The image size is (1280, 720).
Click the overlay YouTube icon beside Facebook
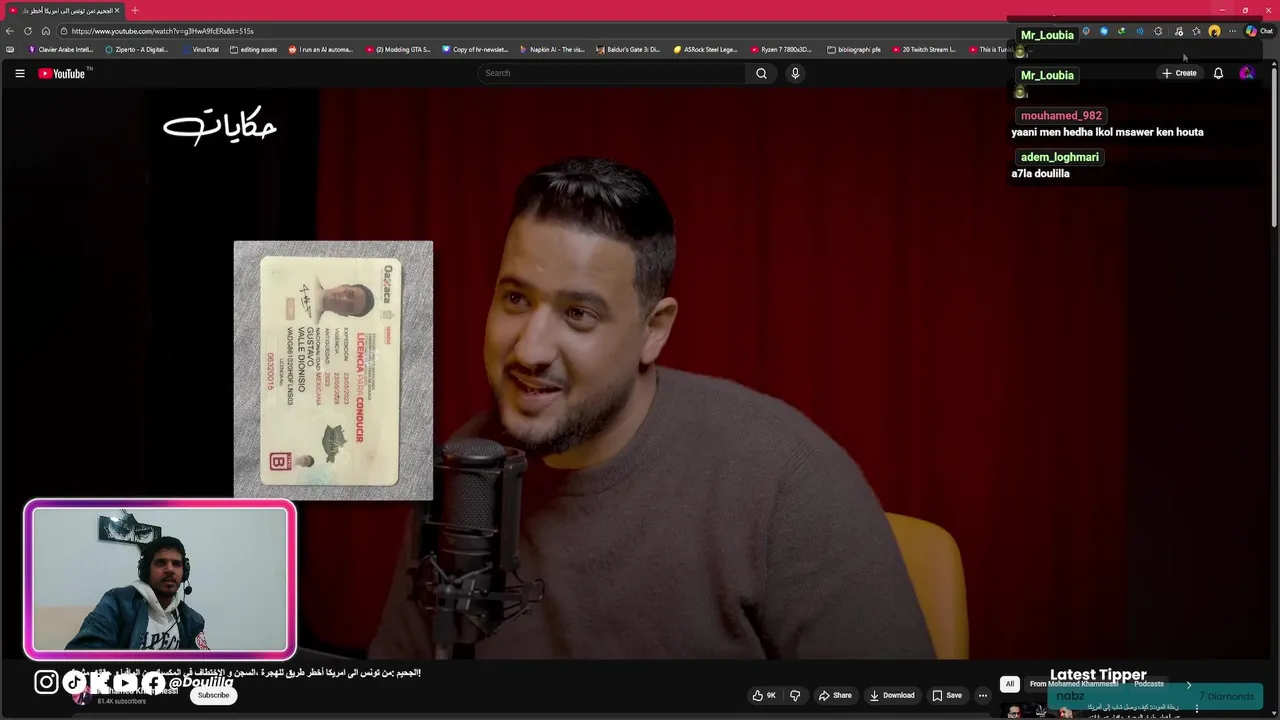point(125,682)
